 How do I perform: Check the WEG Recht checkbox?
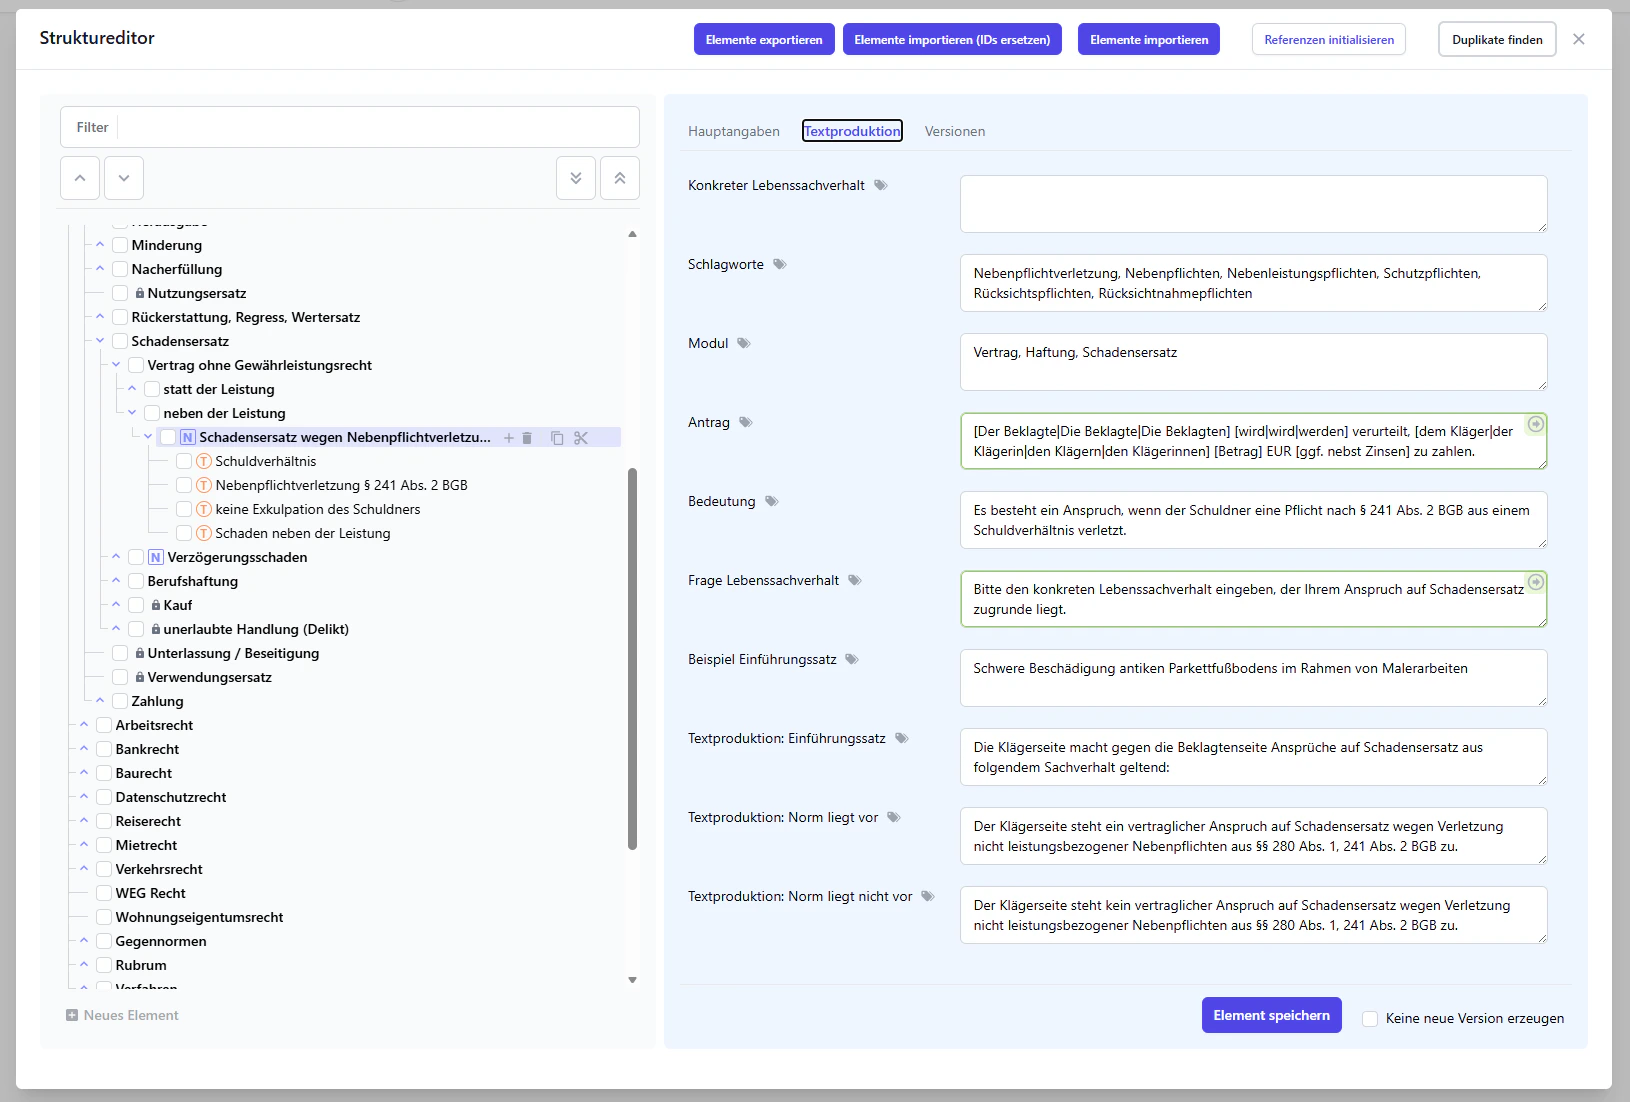tap(104, 893)
